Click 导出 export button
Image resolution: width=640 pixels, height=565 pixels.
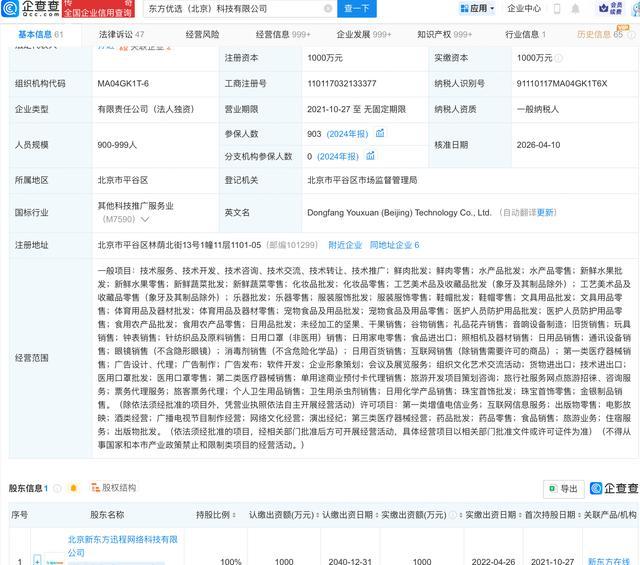tap(564, 489)
